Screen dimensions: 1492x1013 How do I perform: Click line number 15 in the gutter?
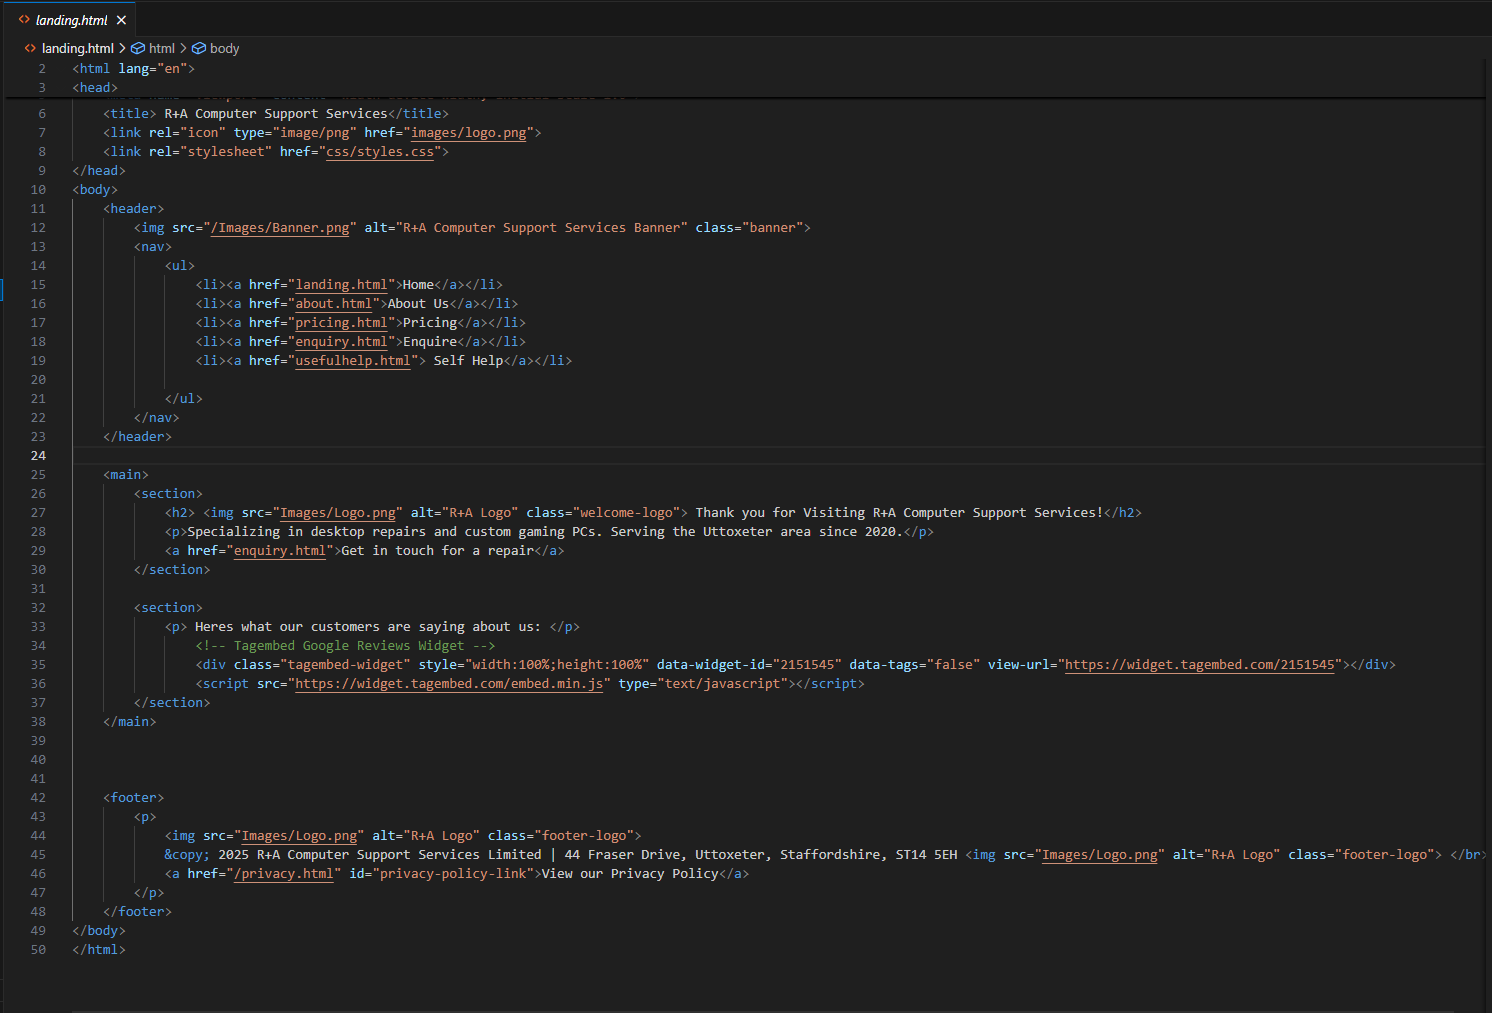coord(38,284)
